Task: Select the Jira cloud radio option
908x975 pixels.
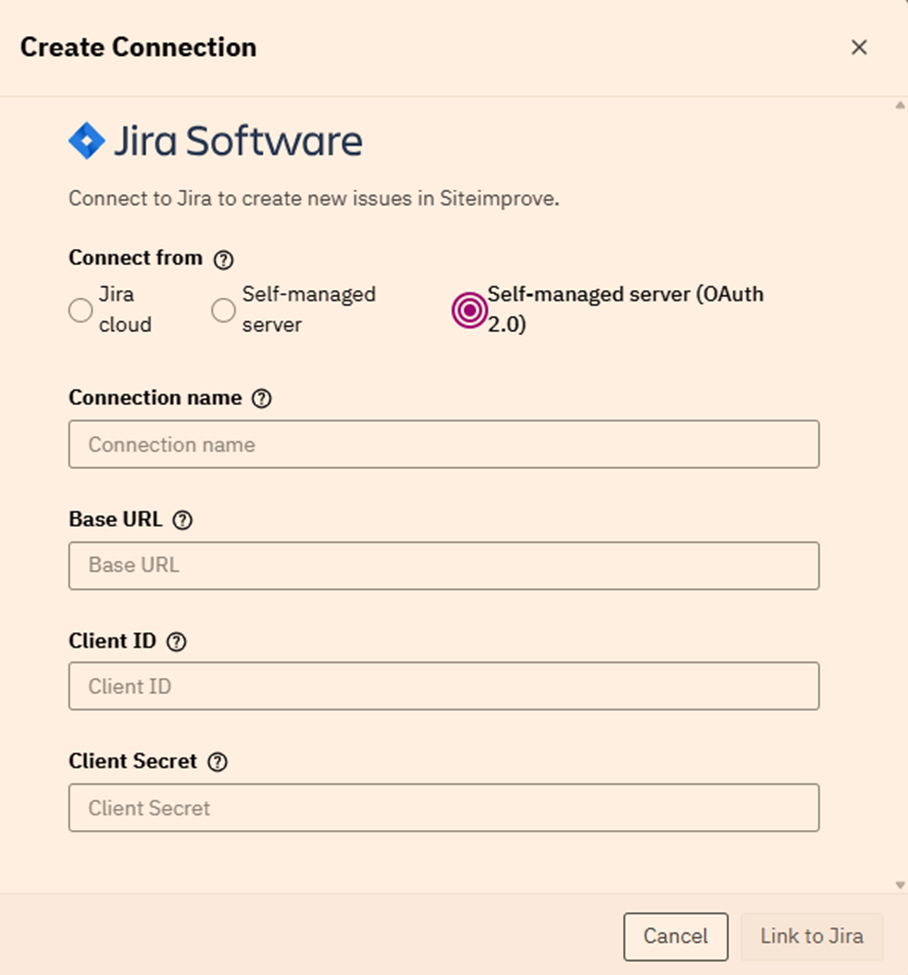Action: tap(81, 310)
